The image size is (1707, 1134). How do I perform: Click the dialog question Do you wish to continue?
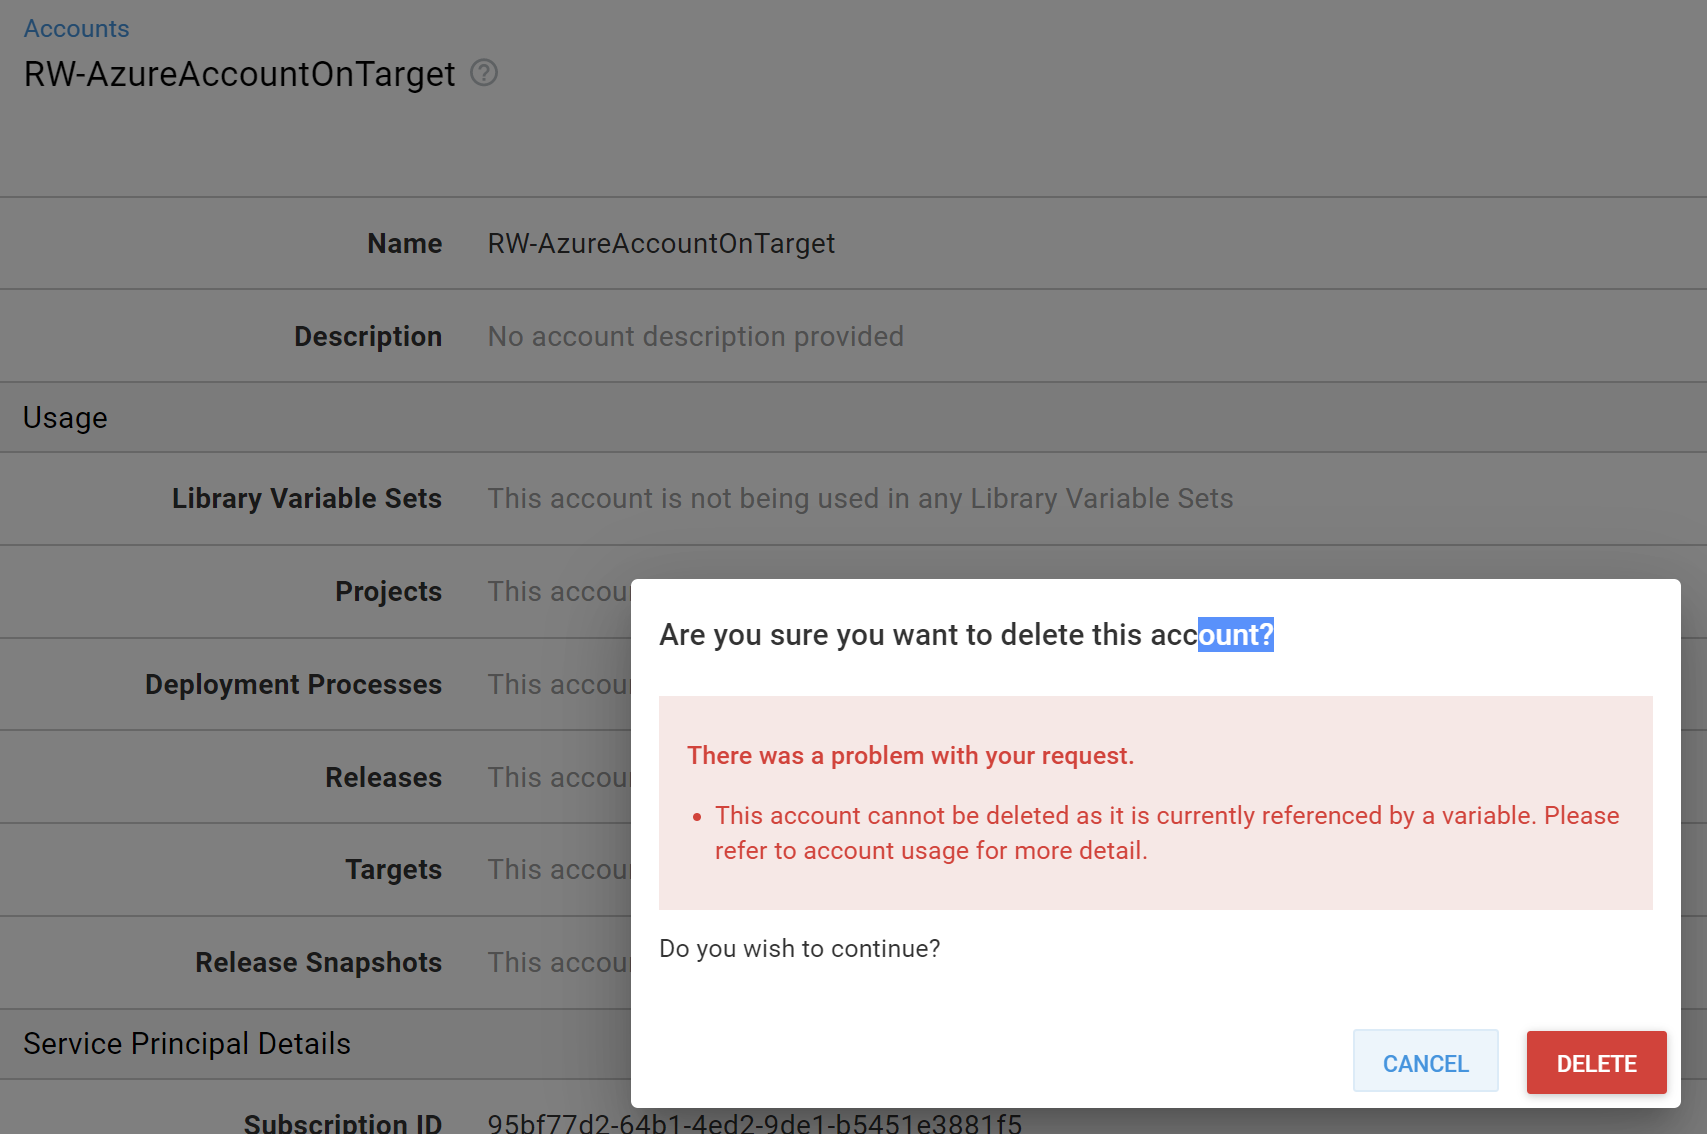click(x=799, y=948)
